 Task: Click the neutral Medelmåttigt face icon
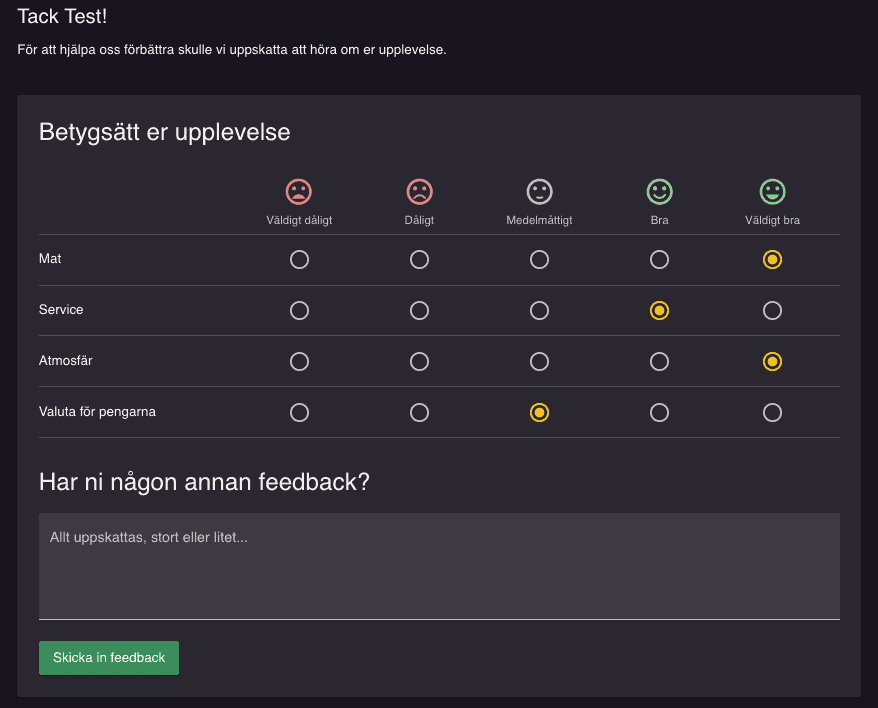click(539, 192)
